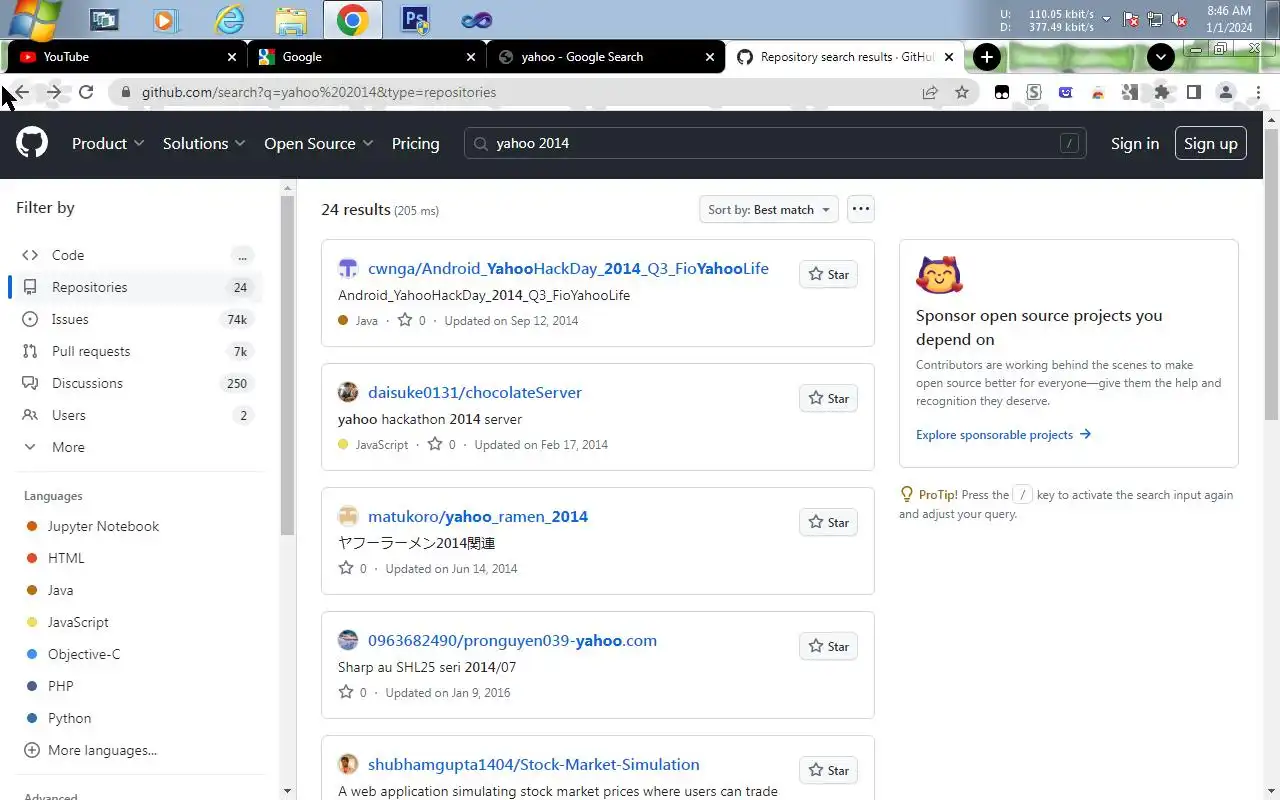Screen dimensions: 1280x800
Task: Open the GitHub home logo
Action: pos(32,143)
